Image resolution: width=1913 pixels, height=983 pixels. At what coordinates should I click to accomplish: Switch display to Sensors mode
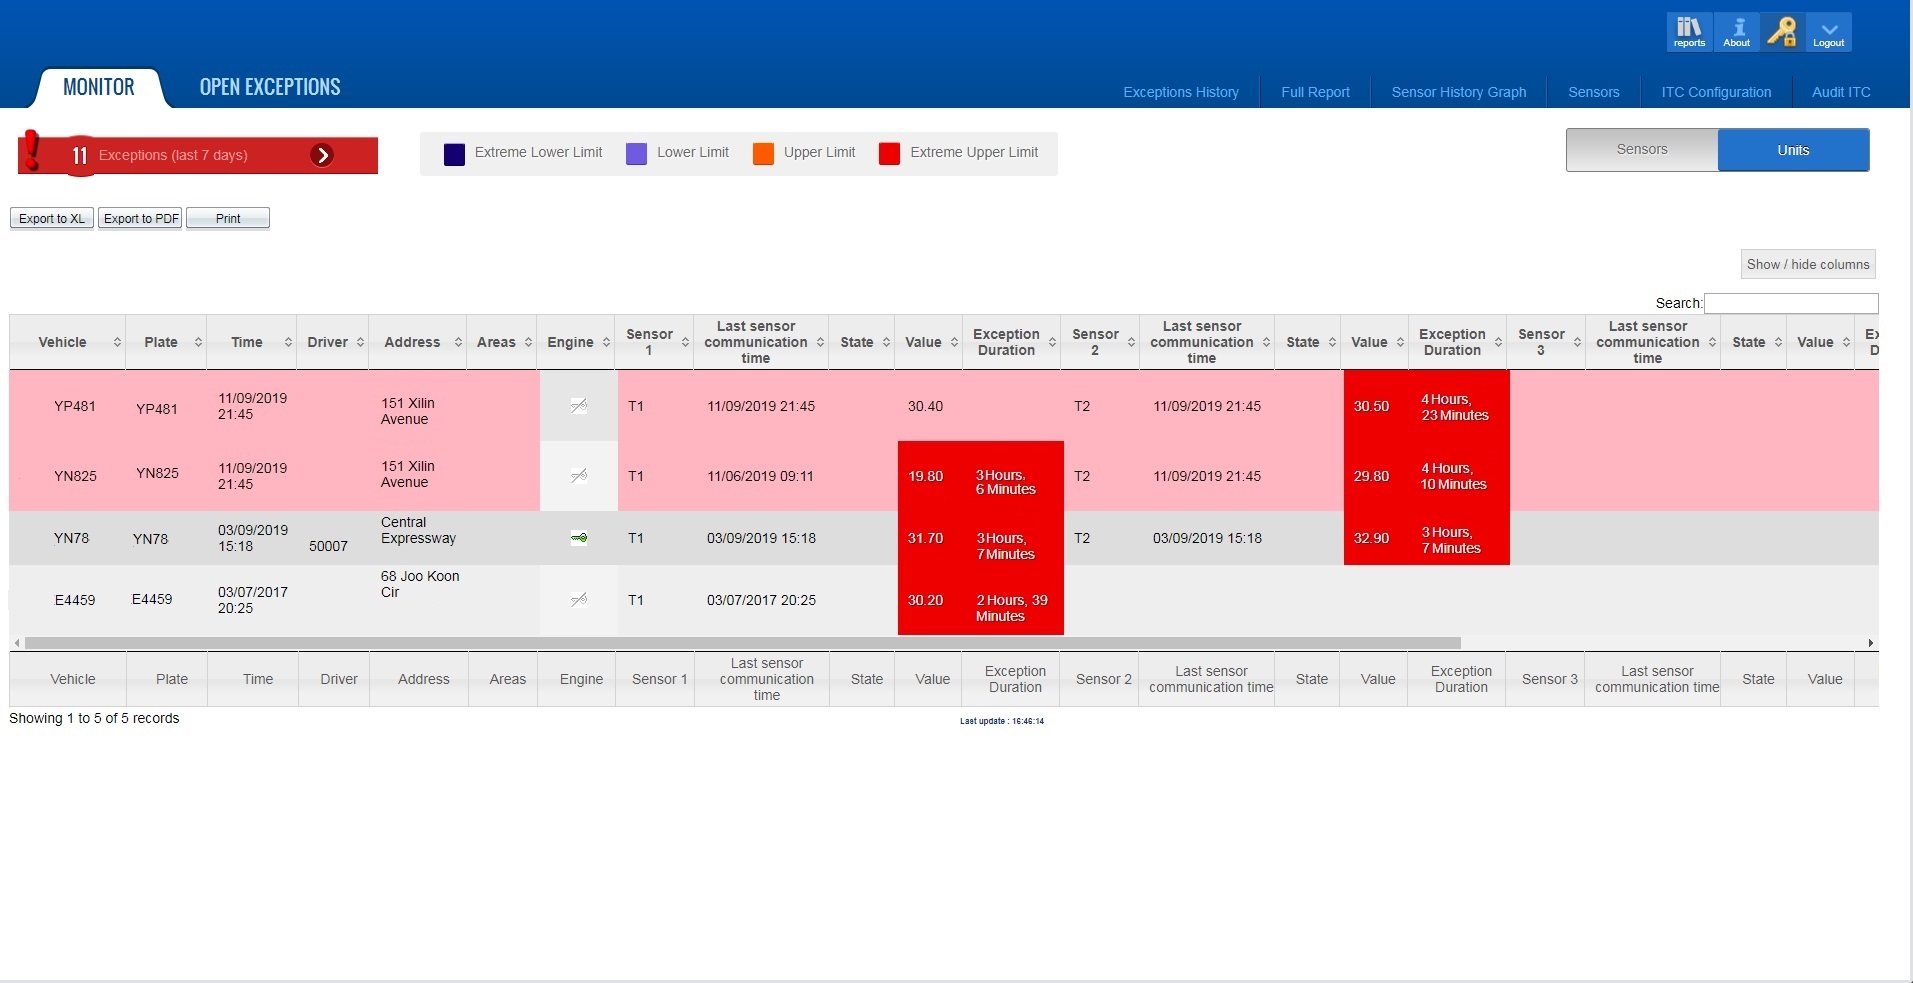click(1640, 149)
